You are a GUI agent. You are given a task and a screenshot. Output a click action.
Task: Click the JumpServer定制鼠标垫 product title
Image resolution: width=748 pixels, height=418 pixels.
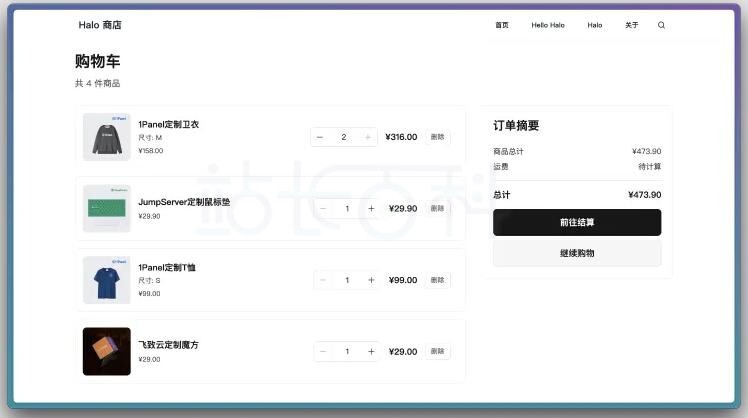[x=184, y=202]
